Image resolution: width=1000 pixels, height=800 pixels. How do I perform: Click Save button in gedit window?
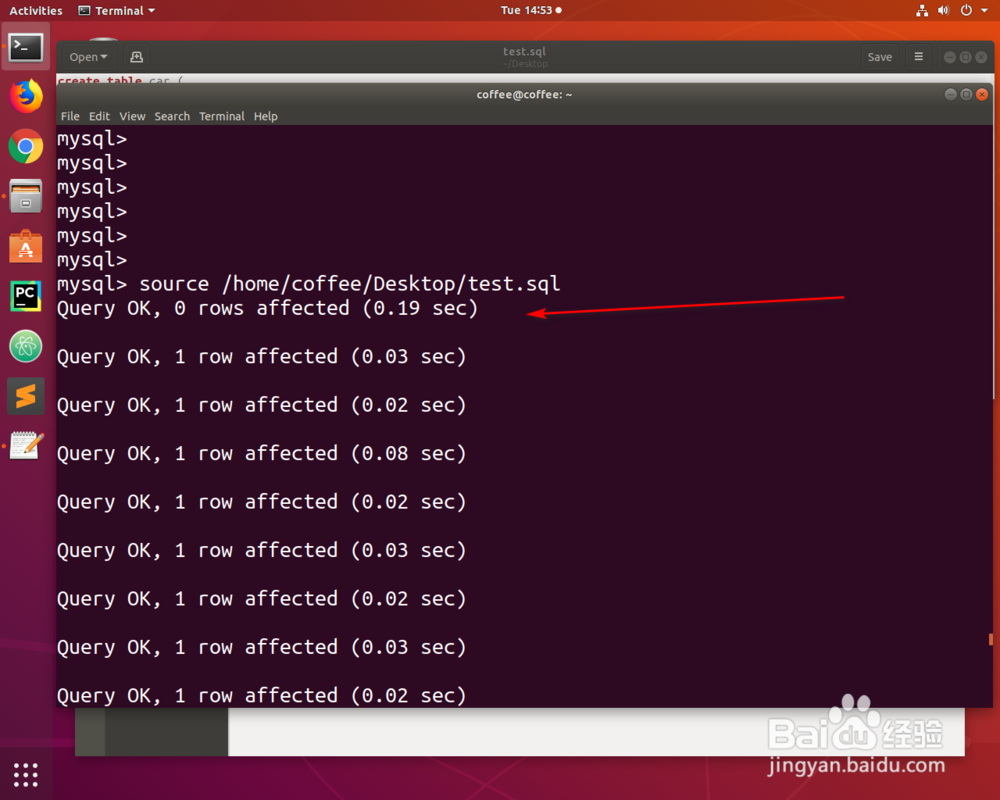(x=879, y=57)
